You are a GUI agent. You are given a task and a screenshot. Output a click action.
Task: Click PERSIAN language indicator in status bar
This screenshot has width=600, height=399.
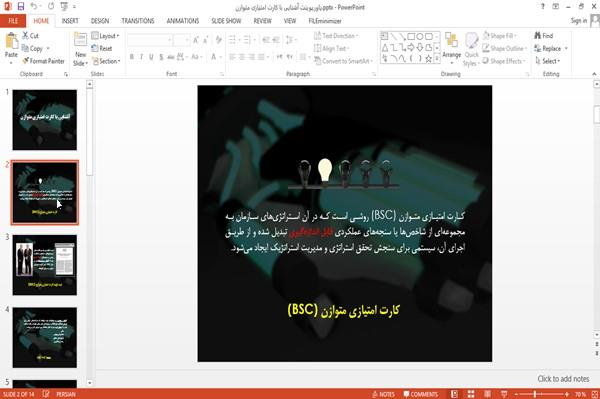coord(66,394)
